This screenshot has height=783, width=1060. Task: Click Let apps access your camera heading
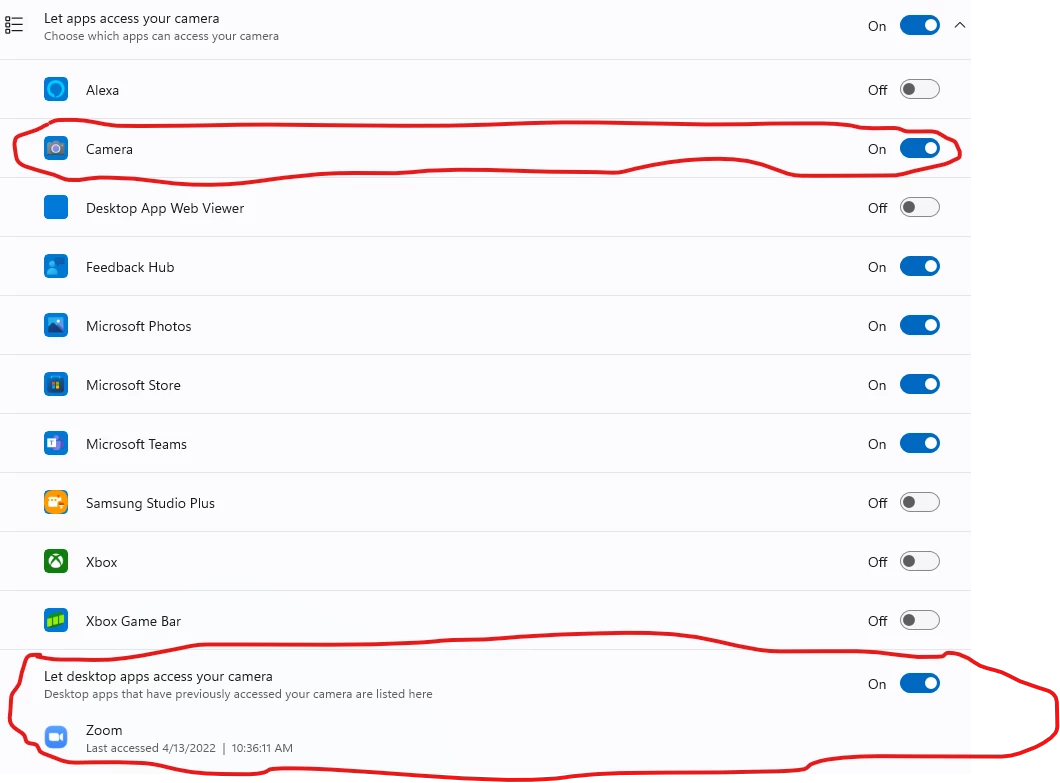pos(131,18)
